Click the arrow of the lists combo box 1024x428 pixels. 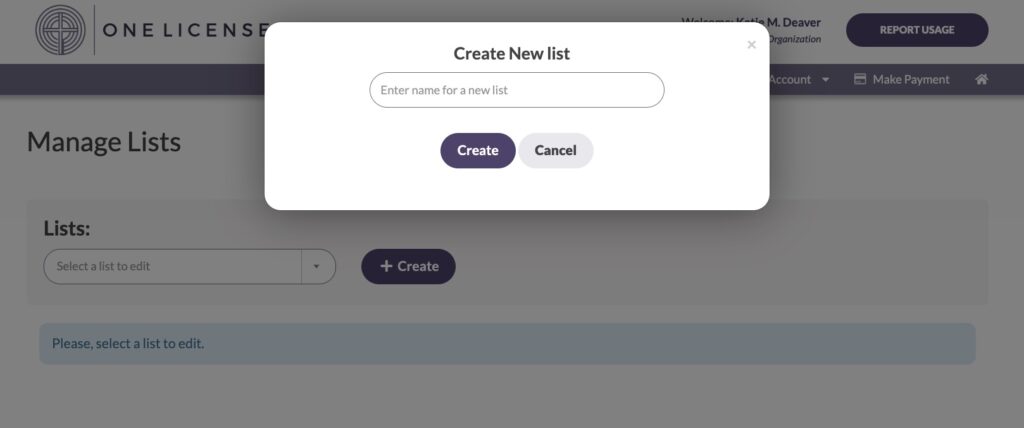tap(316, 267)
